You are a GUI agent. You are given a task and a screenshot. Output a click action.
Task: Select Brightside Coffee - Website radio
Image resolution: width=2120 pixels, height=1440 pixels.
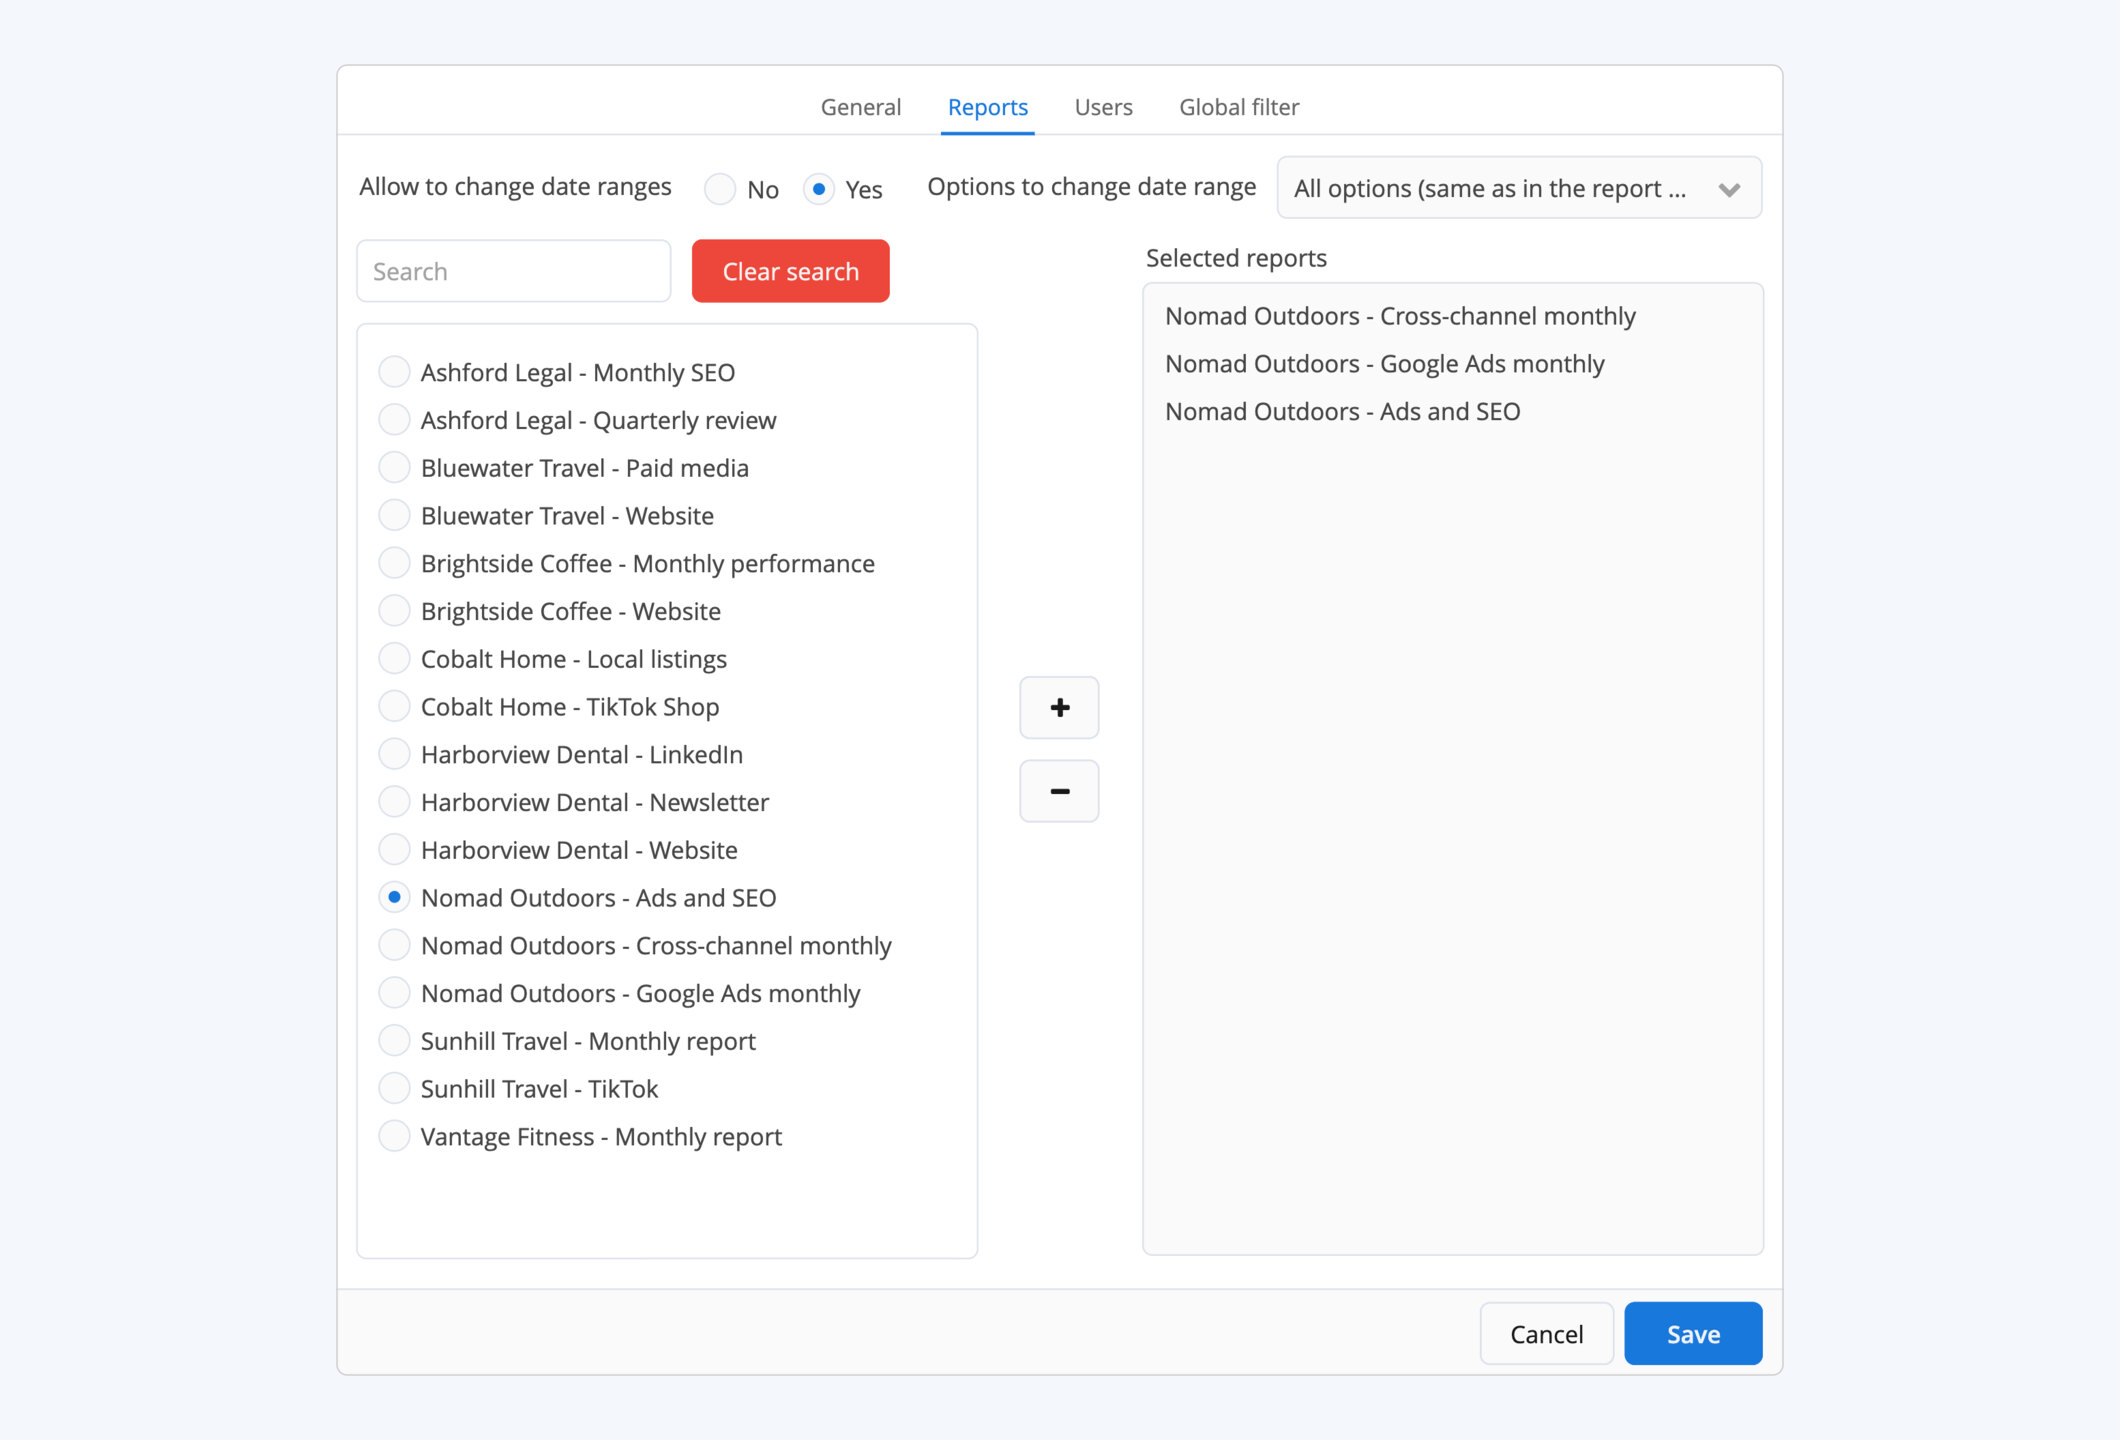coord(394,611)
